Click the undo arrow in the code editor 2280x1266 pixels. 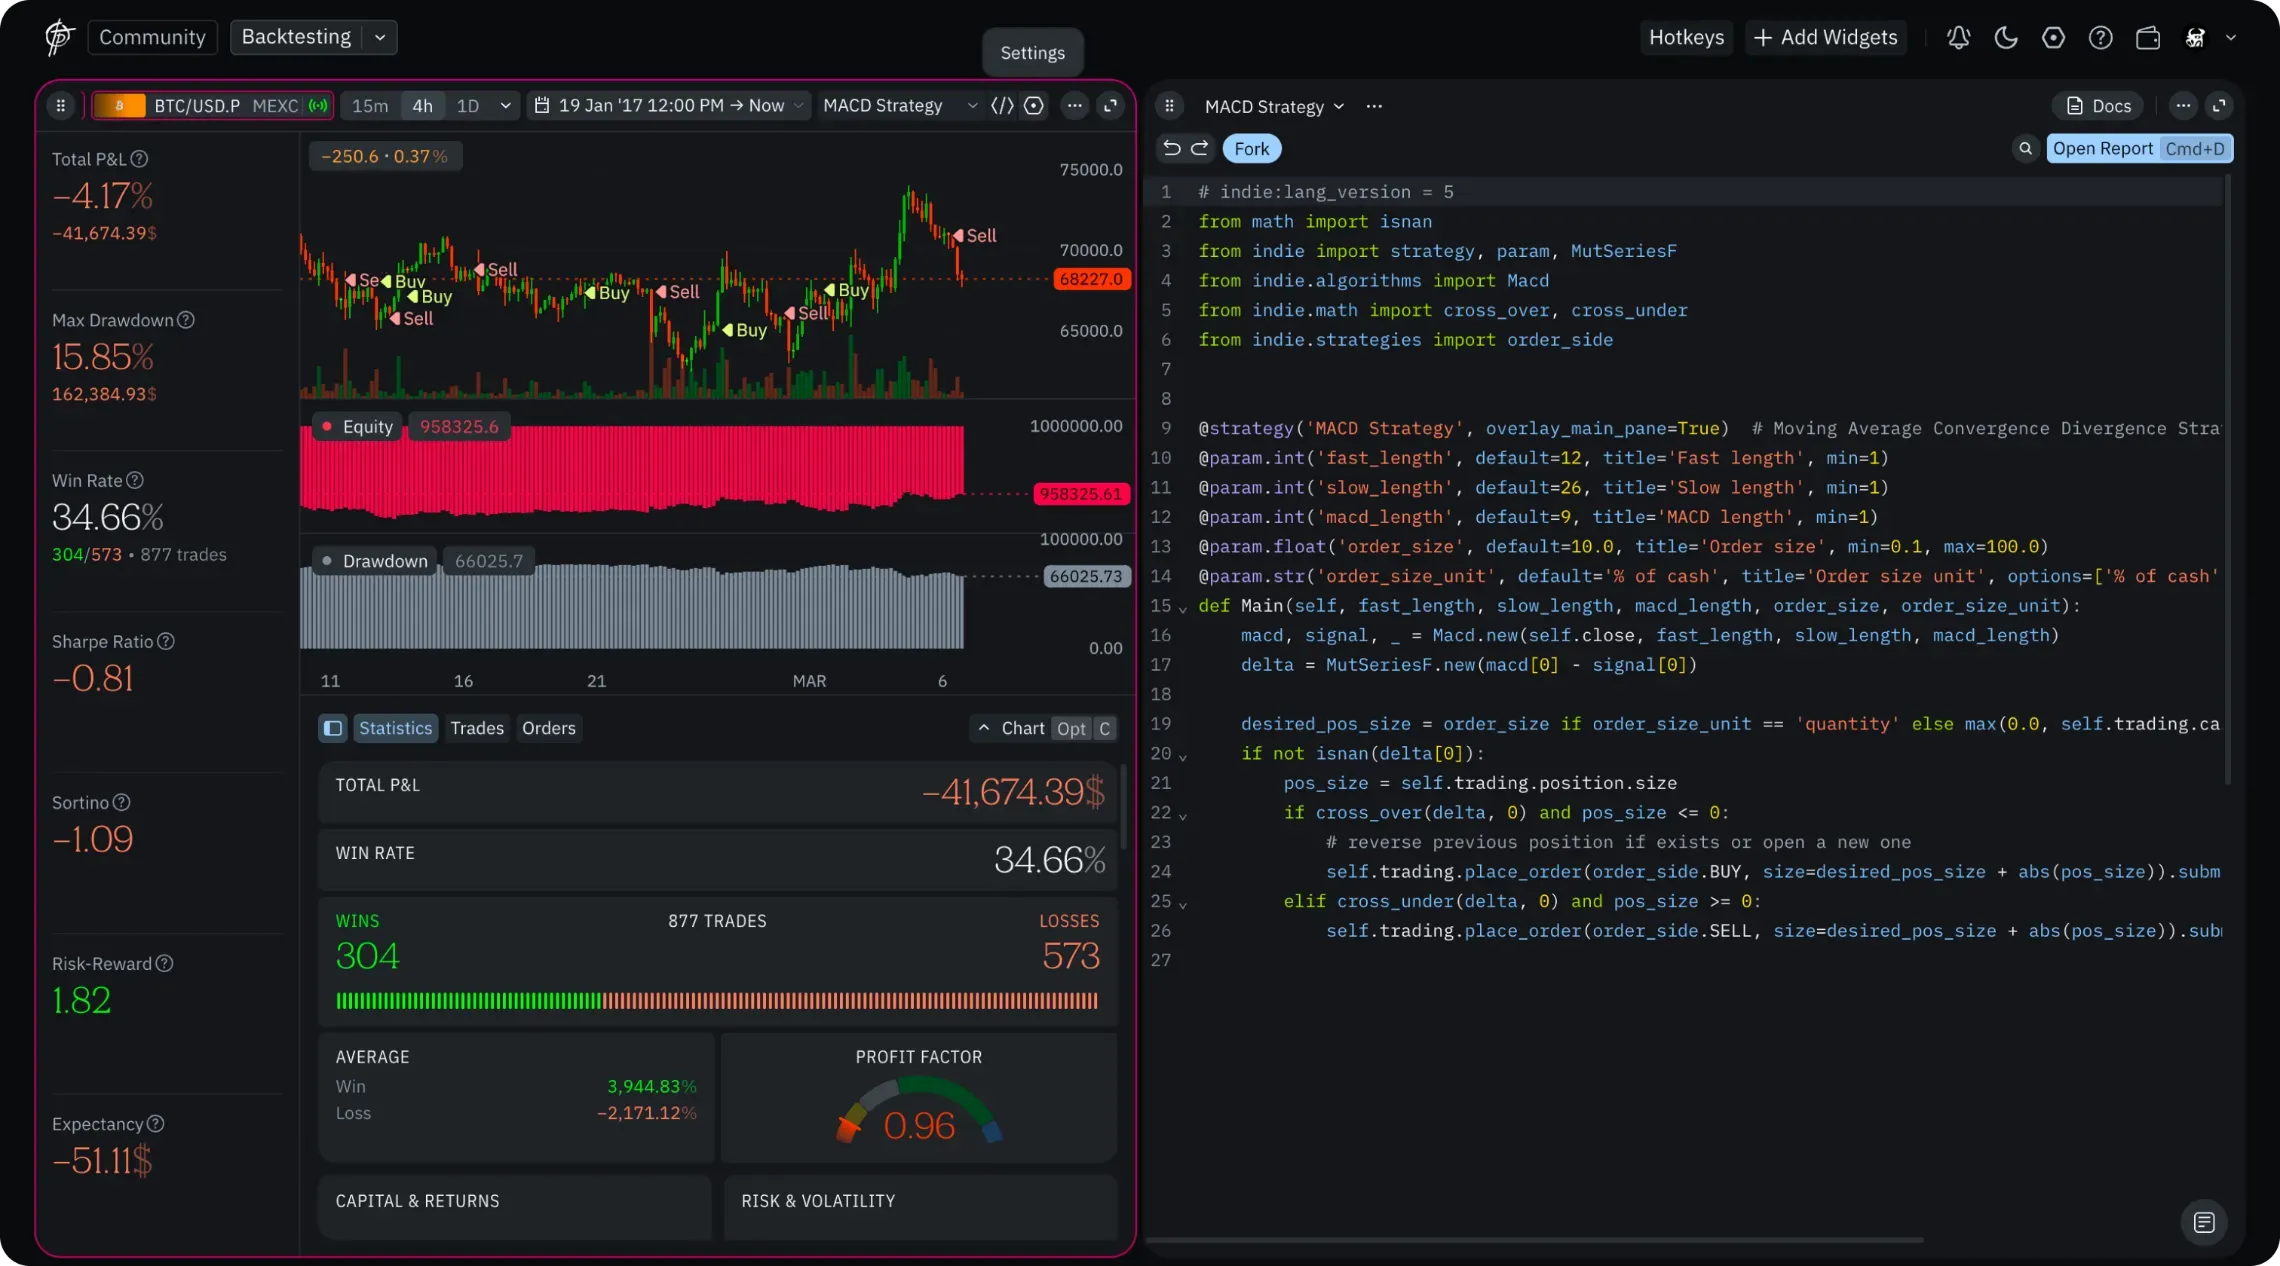coord(1172,148)
